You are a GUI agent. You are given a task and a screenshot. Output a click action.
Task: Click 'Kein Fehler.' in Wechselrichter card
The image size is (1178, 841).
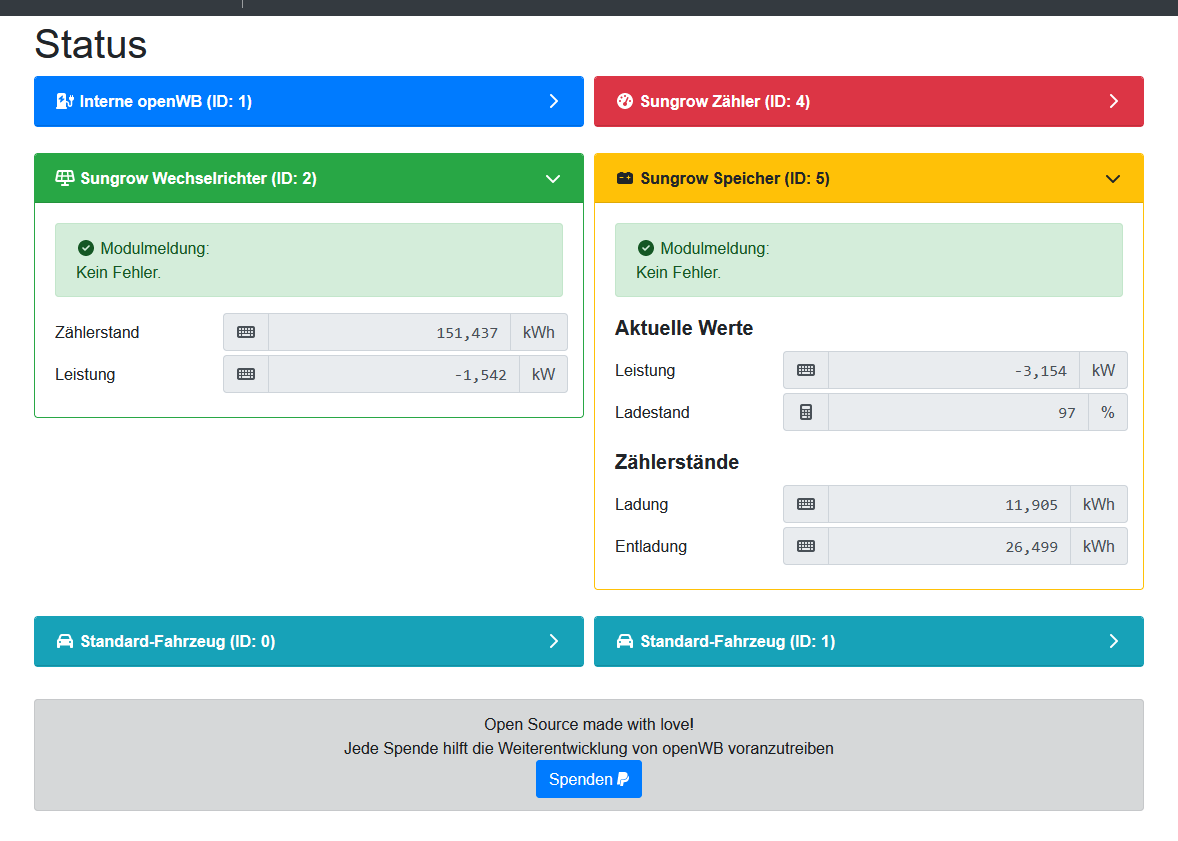click(118, 272)
